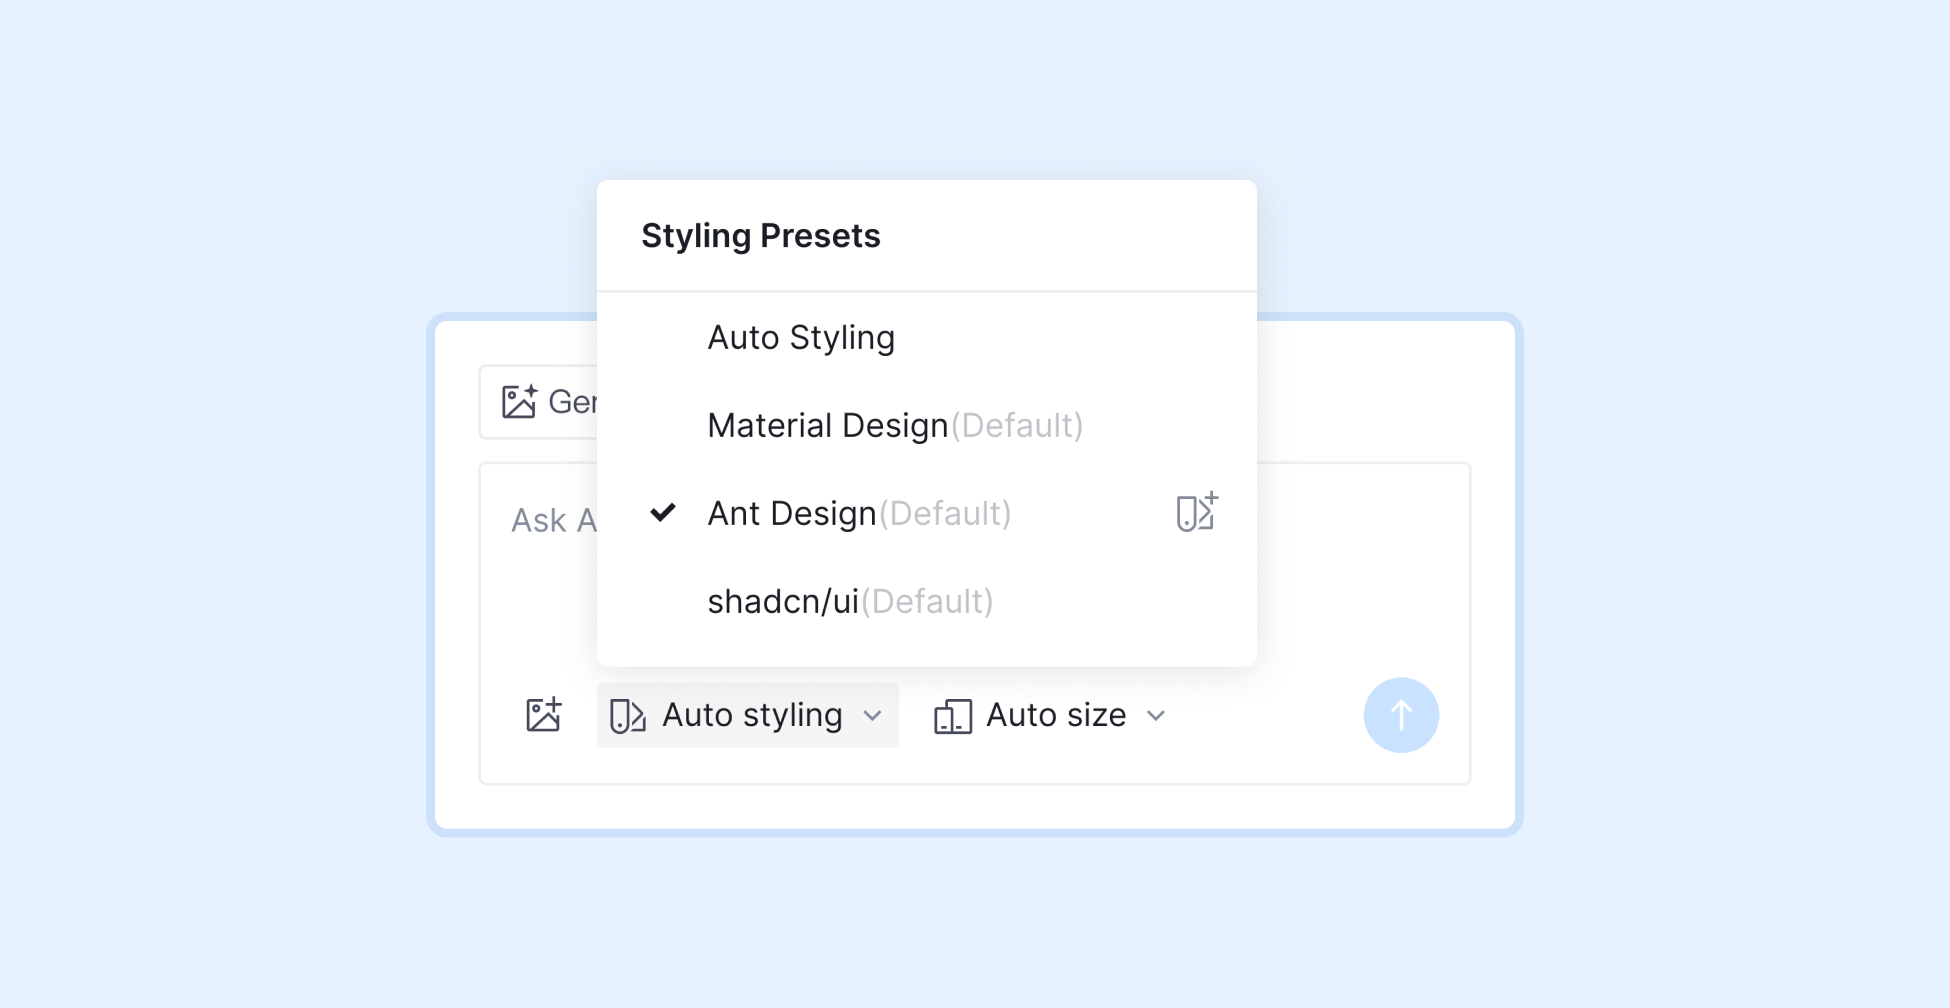Click the Styling Presets header title
1950x1008 pixels.
coord(760,236)
